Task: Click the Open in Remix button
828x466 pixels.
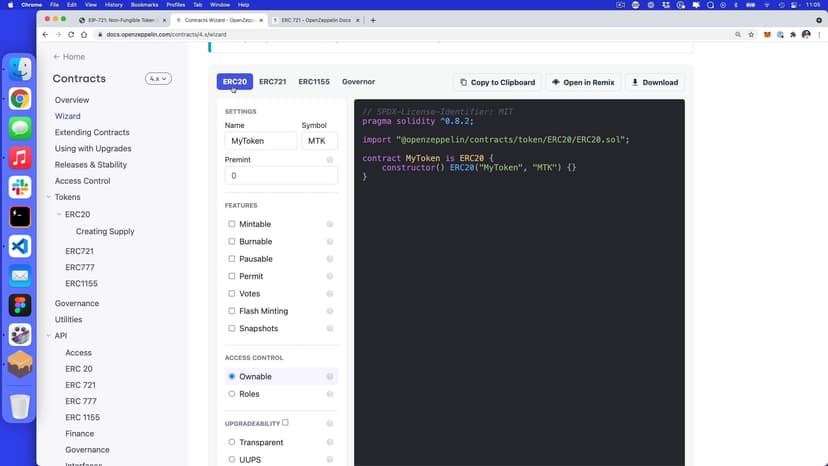Action: click(583, 82)
